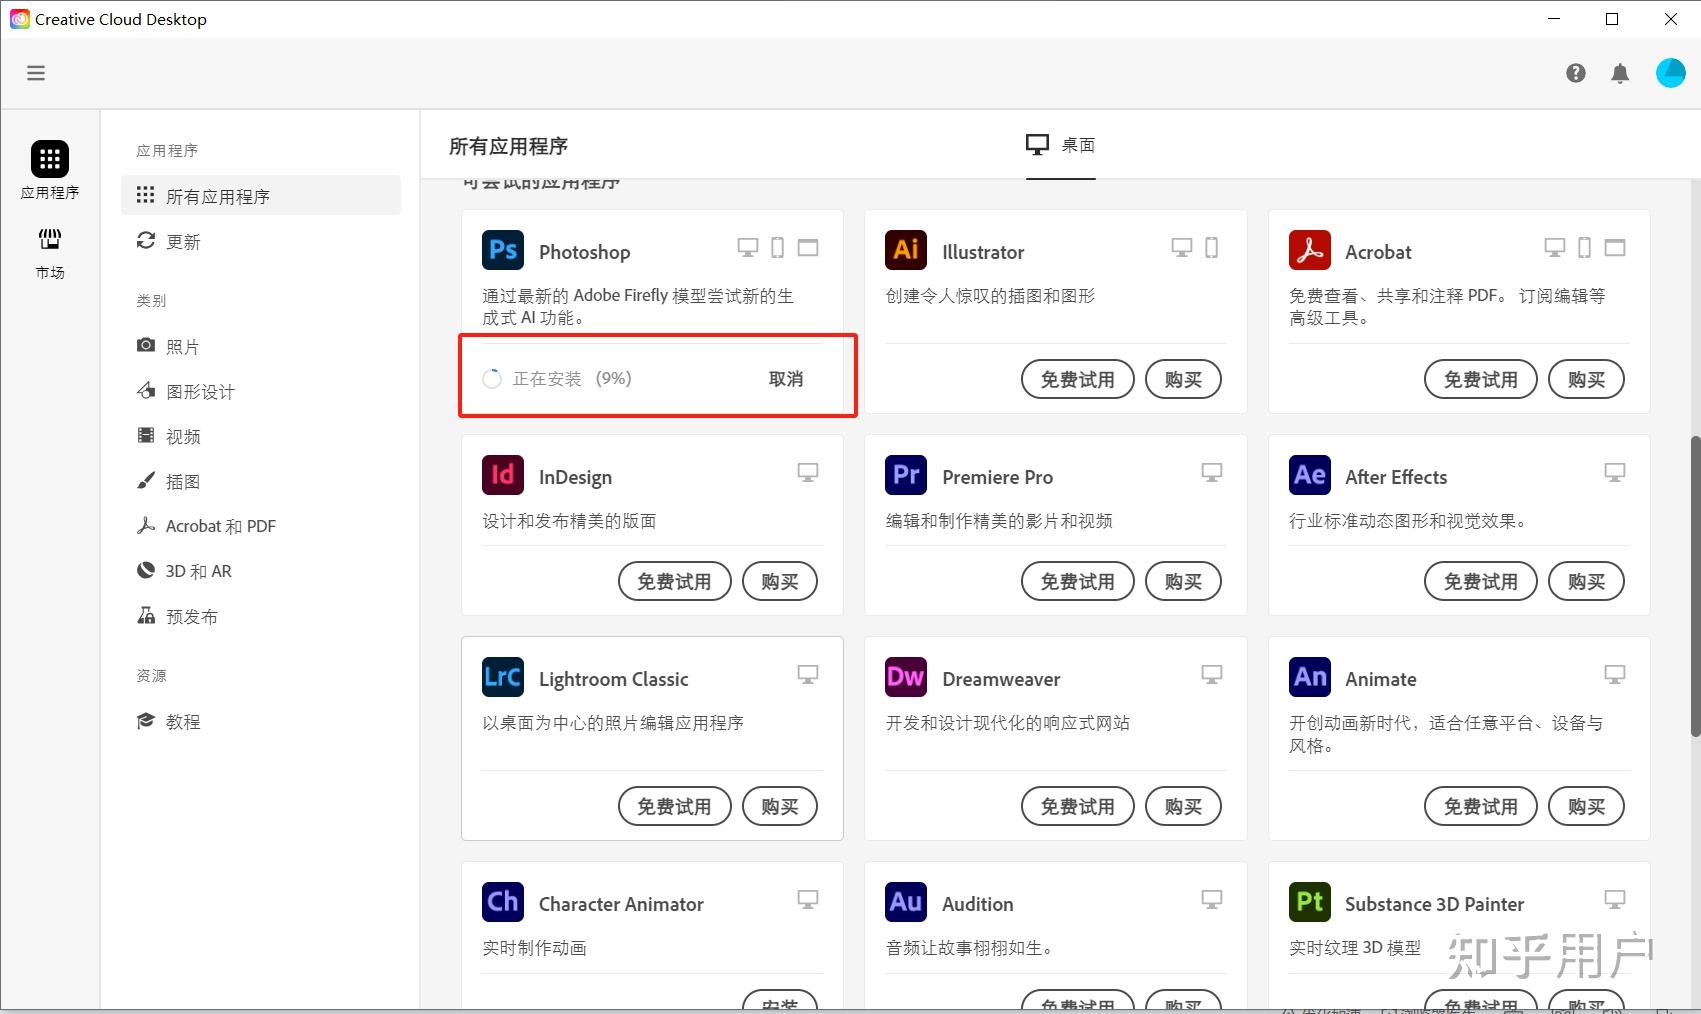Click 免费试用 for Dreamweaver
Image resolution: width=1701 pixels, height=1014 pixels.
pyautogui.click(x=1078, y=806)
